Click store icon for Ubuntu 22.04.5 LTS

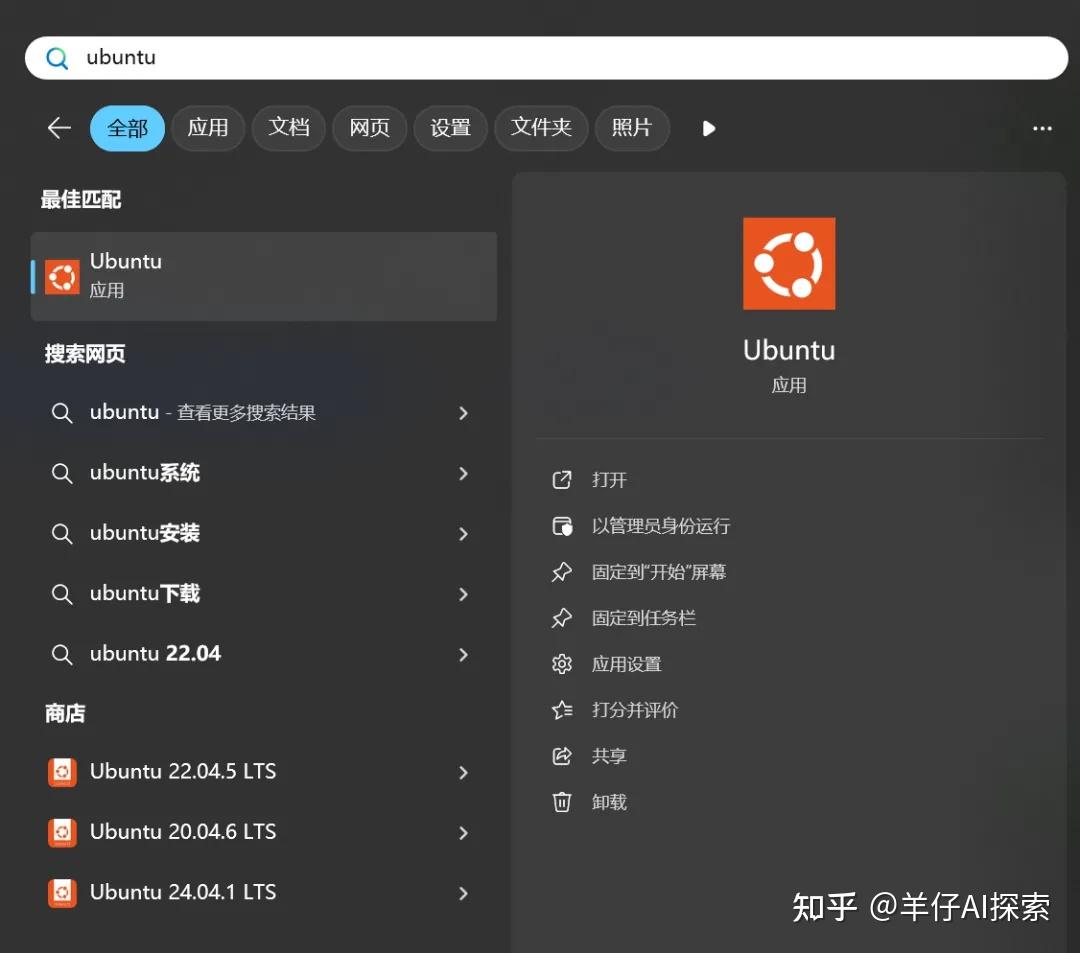(x=62, y=772)
